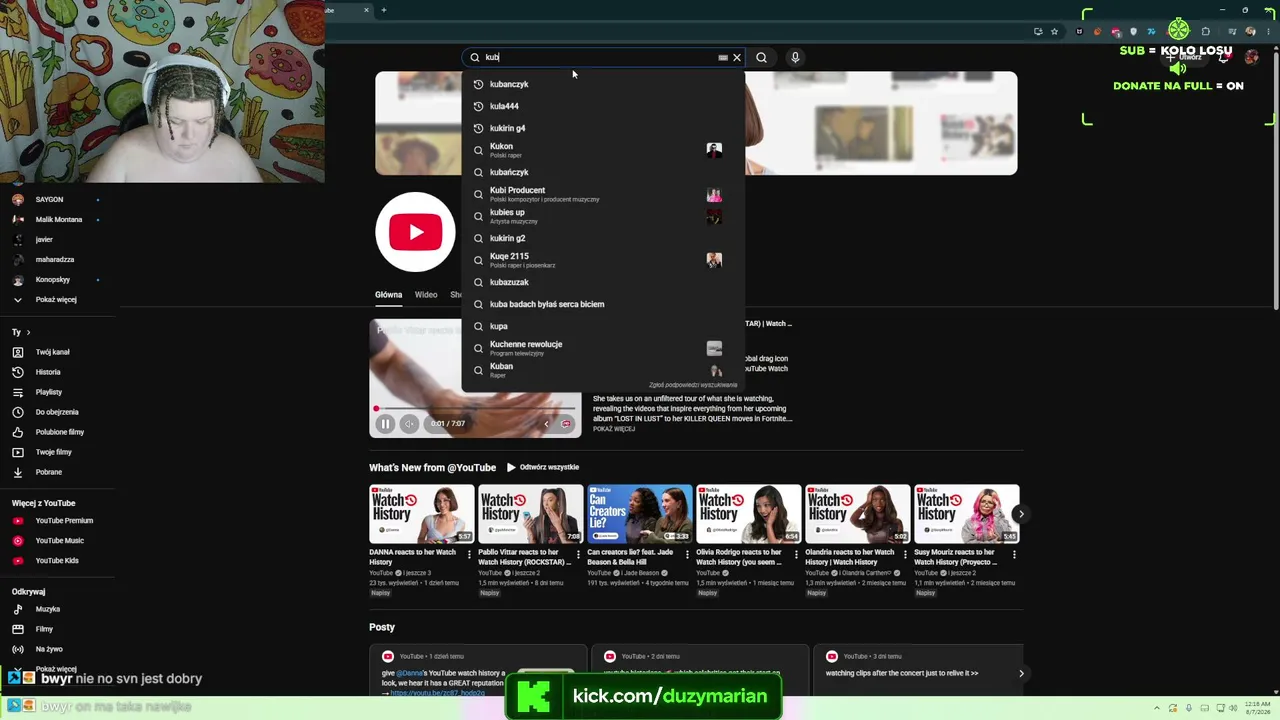Open options menu for DANNA video

469,554
